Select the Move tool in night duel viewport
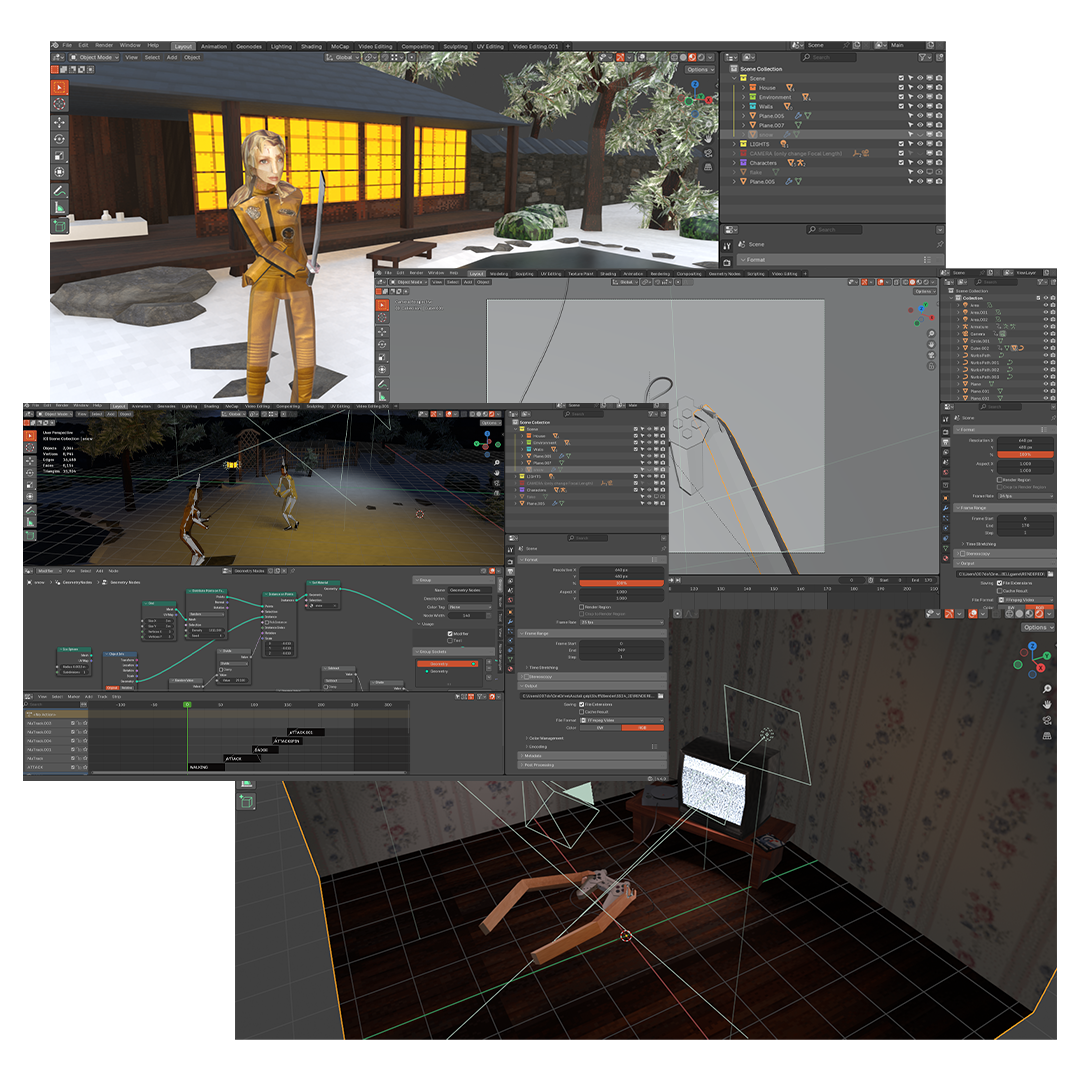This screenshot has height=1080, width=1080. click(30, 460)
